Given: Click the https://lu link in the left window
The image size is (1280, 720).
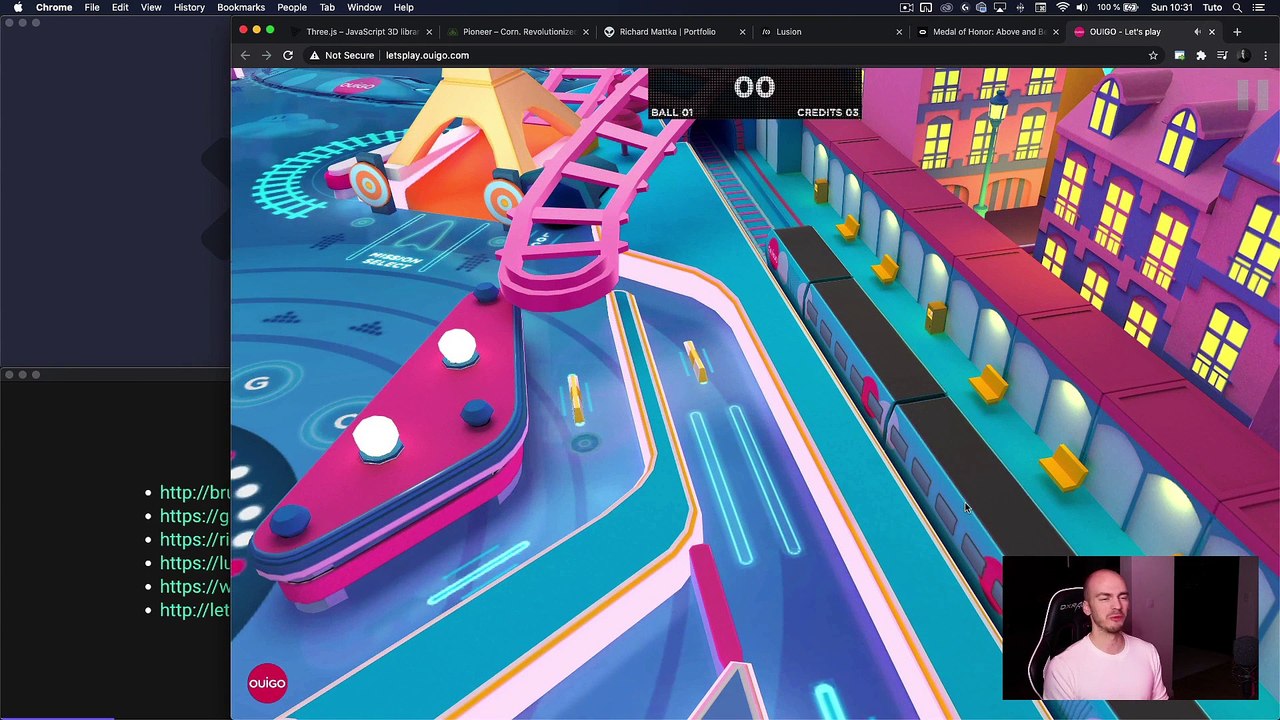Looking at the screenshot, I should pos(195,563).
